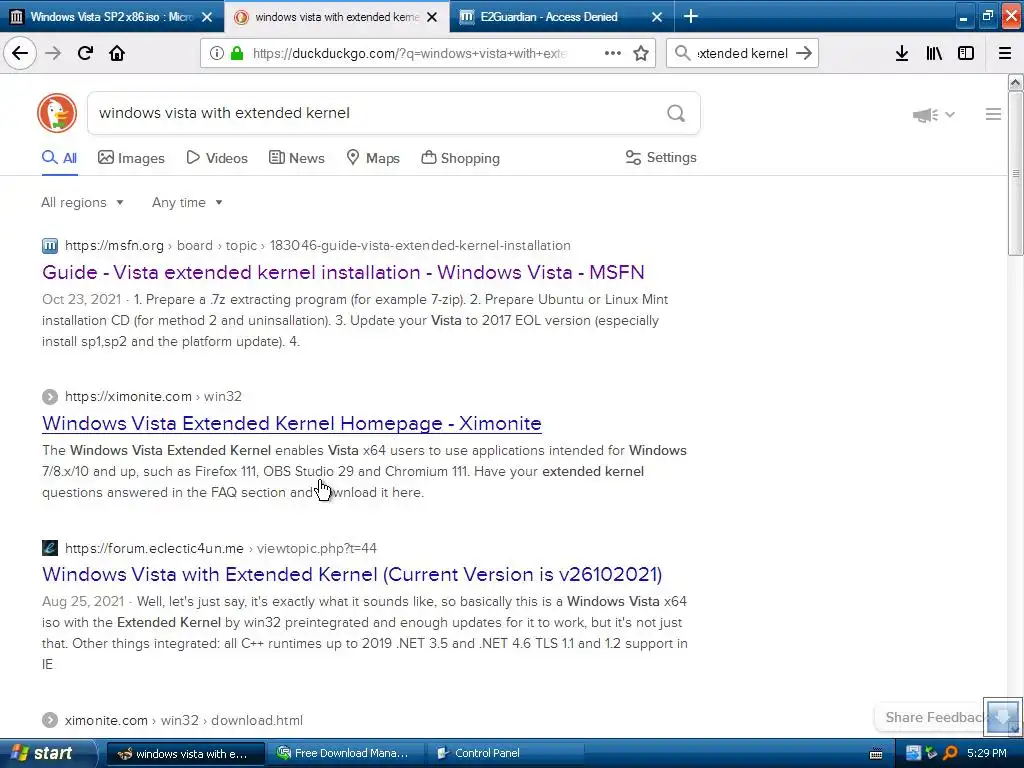Click the page vertical scrollbar thumb

click(x=1015, y=173)
